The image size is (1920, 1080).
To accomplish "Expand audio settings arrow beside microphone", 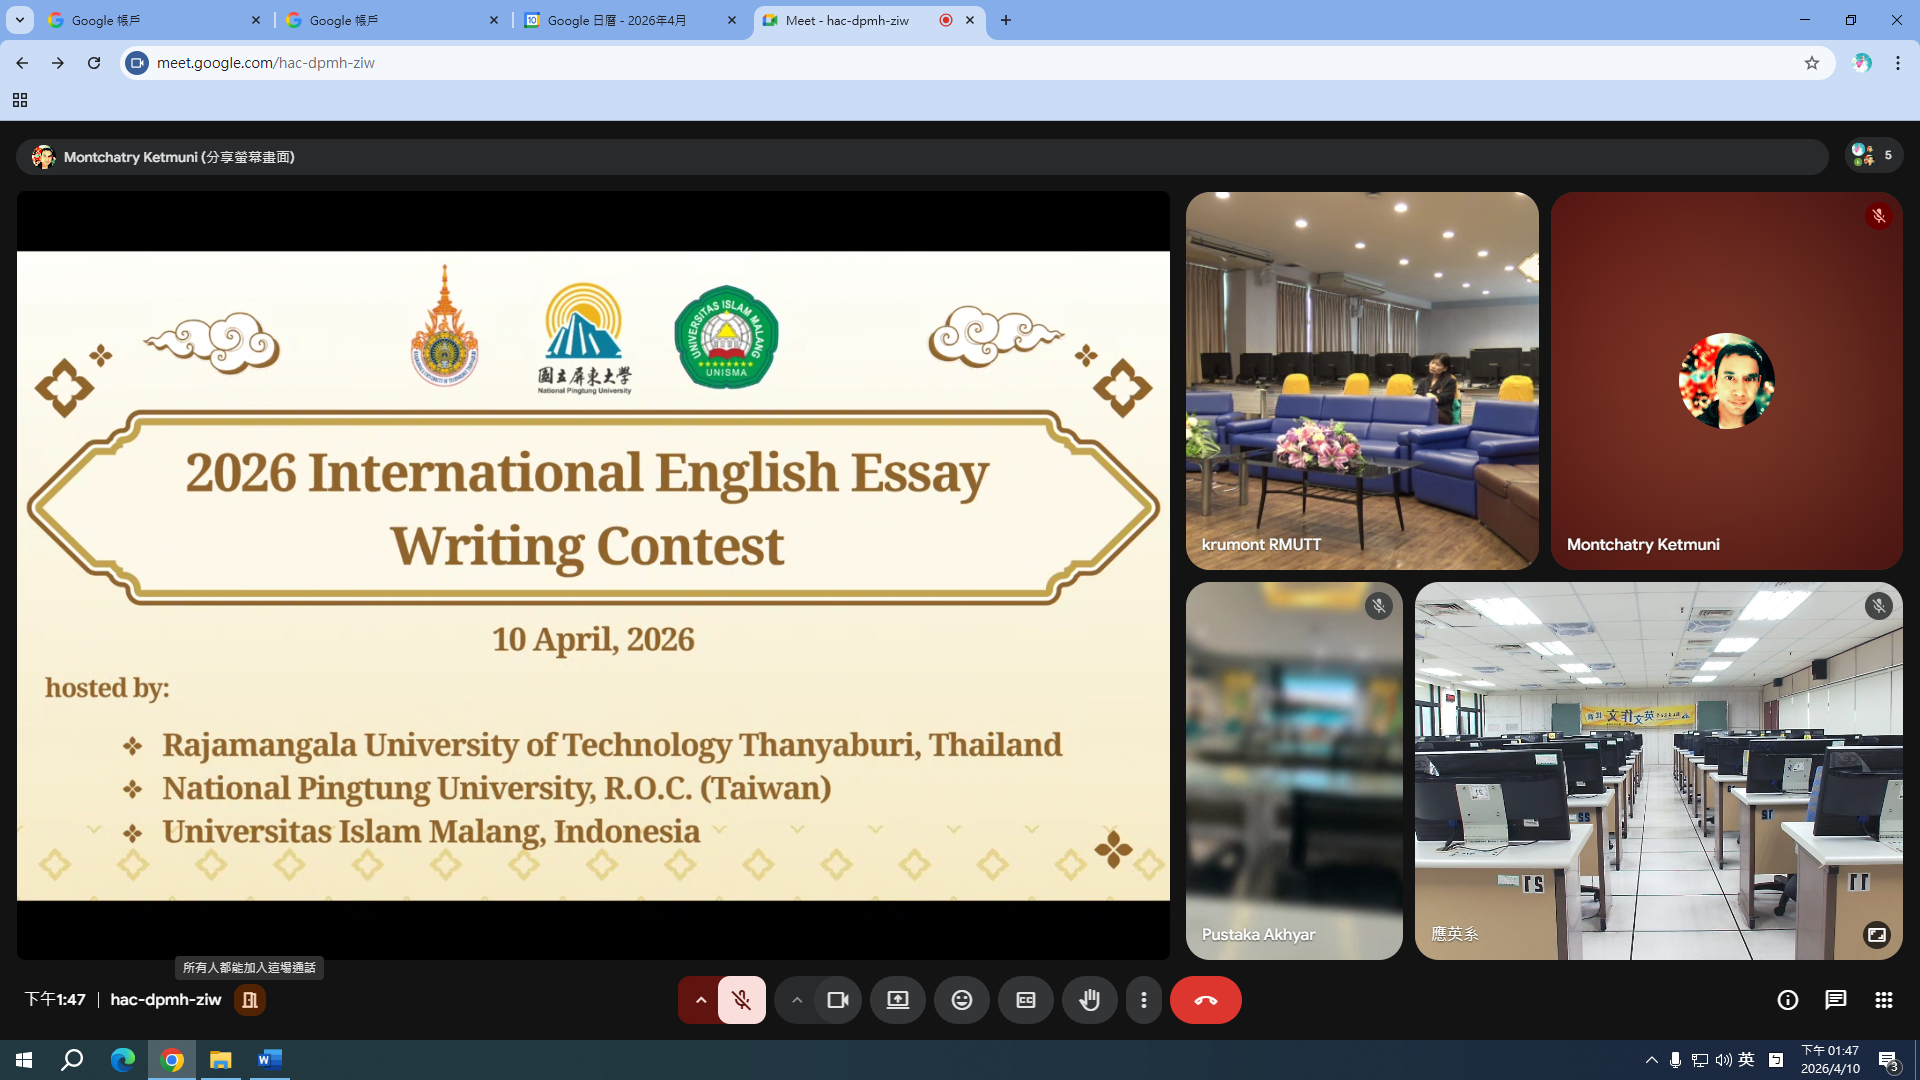I will 700,1000.
